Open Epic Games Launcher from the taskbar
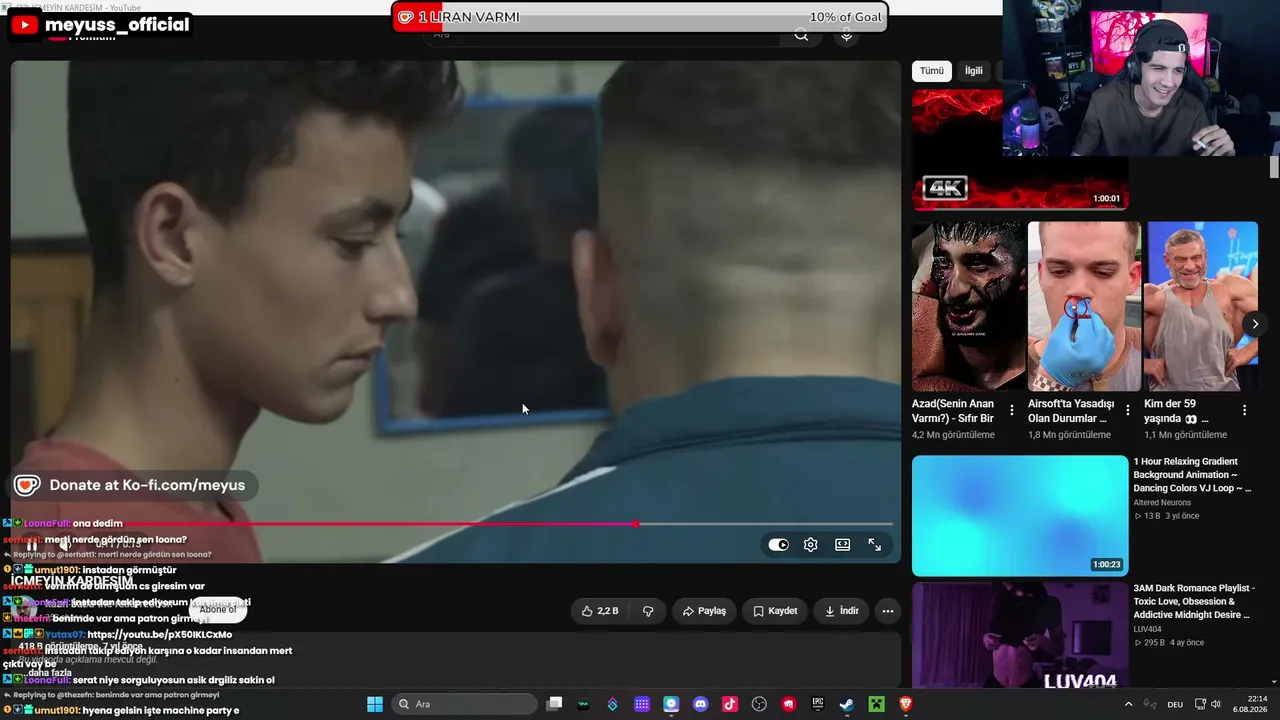1280x720 pixels. click(818, 704)
